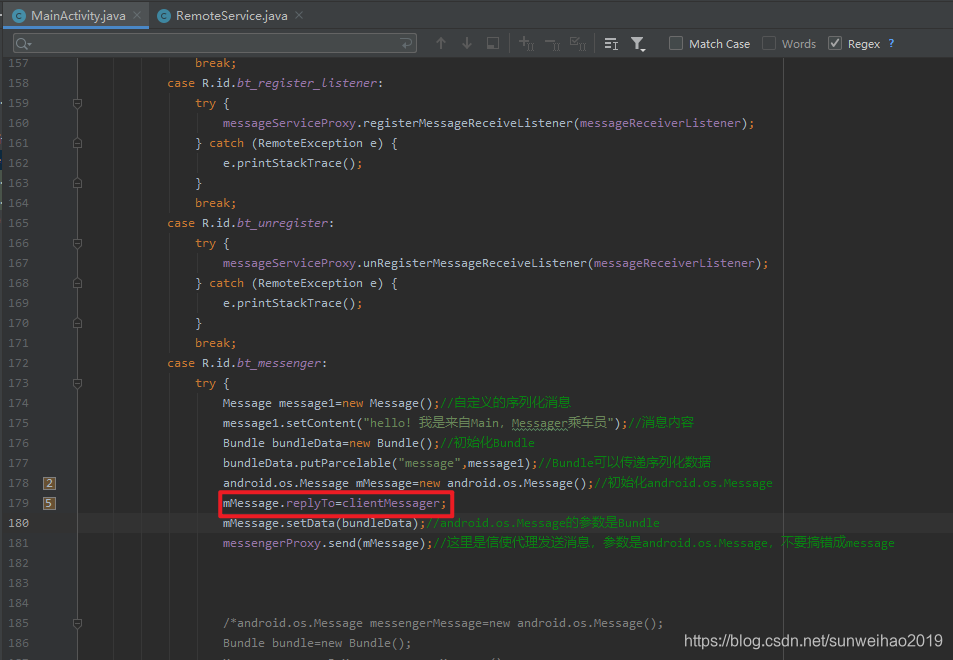Image resolution: width=953 pixels, height=660 pixels.
Task: Click clientMessager on line 179
Action: (x=391, y=503)
